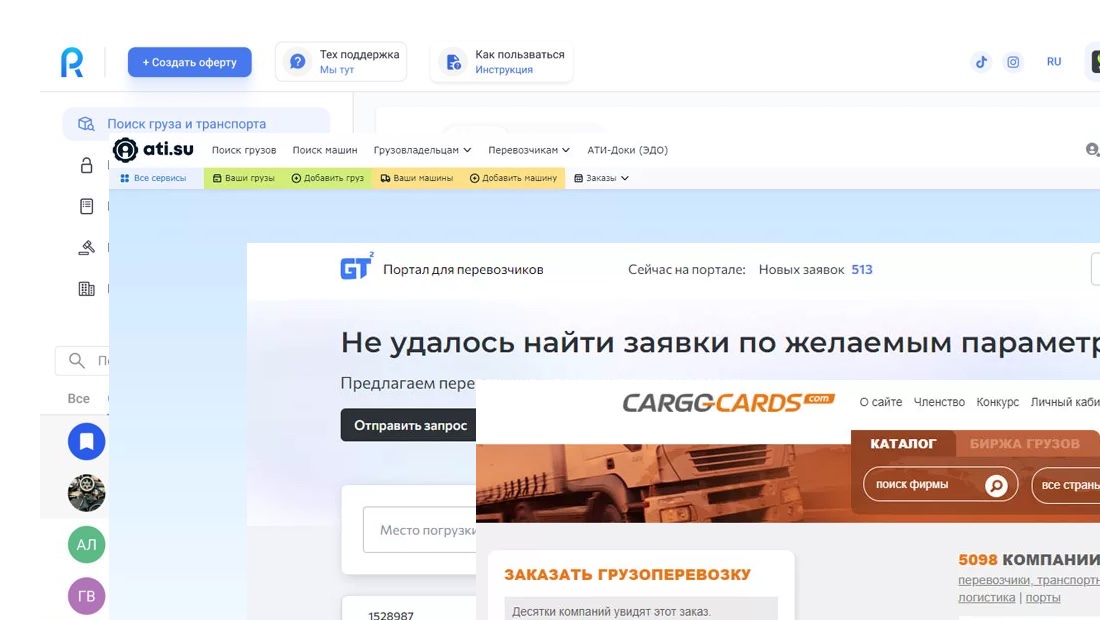Click the gavel icon in left sidebar

[87, 248]
